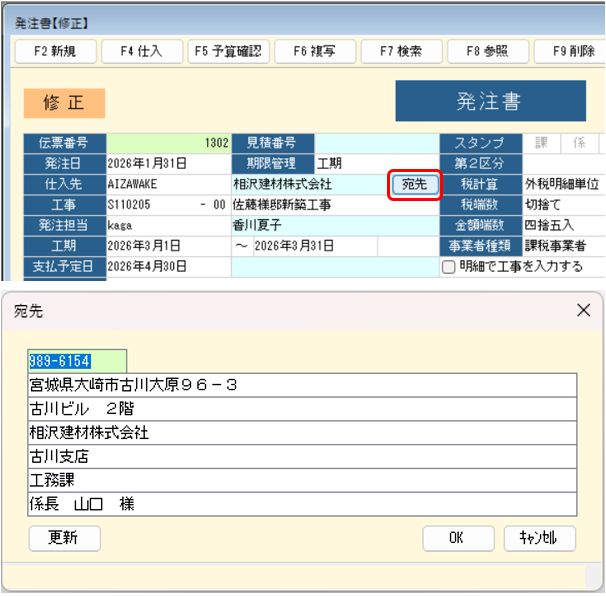Click the empty 見積番号 field

pyautogui.click(x=376, y=143)
